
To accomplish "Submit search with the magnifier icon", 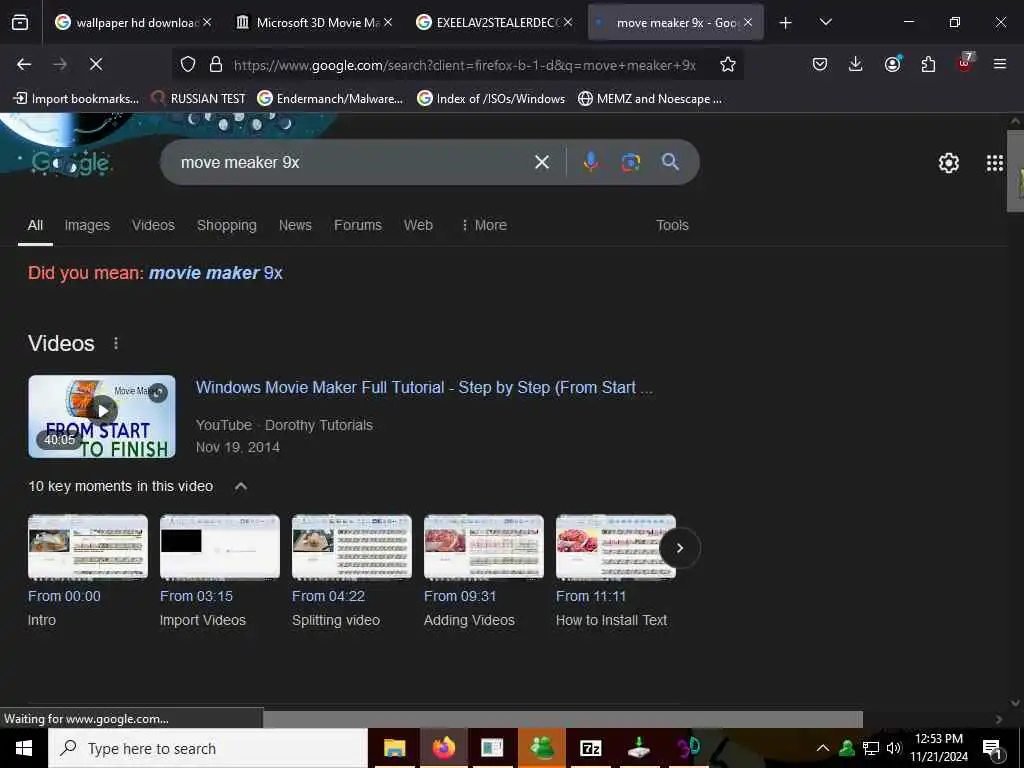I will click(x=670, y=162).
